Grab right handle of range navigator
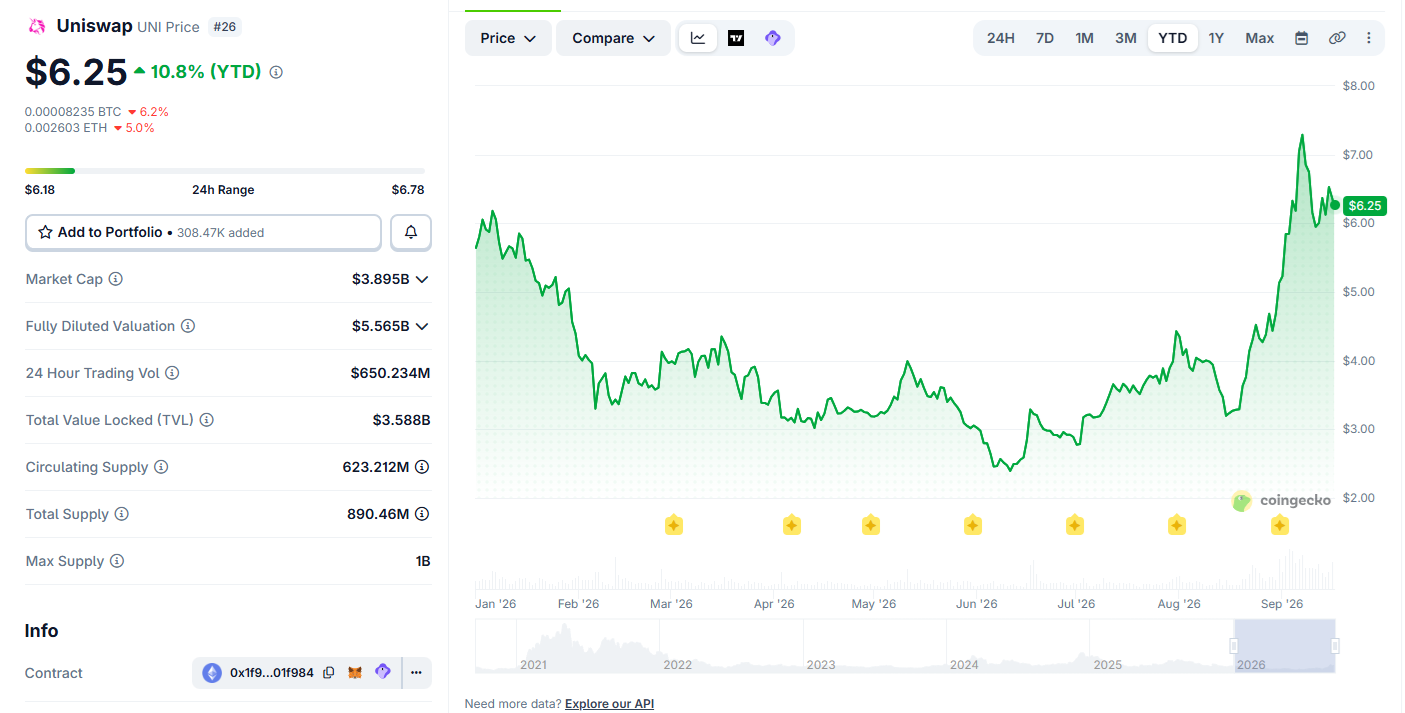Viewport: 1405px width, 713px height. [1335, 646]
